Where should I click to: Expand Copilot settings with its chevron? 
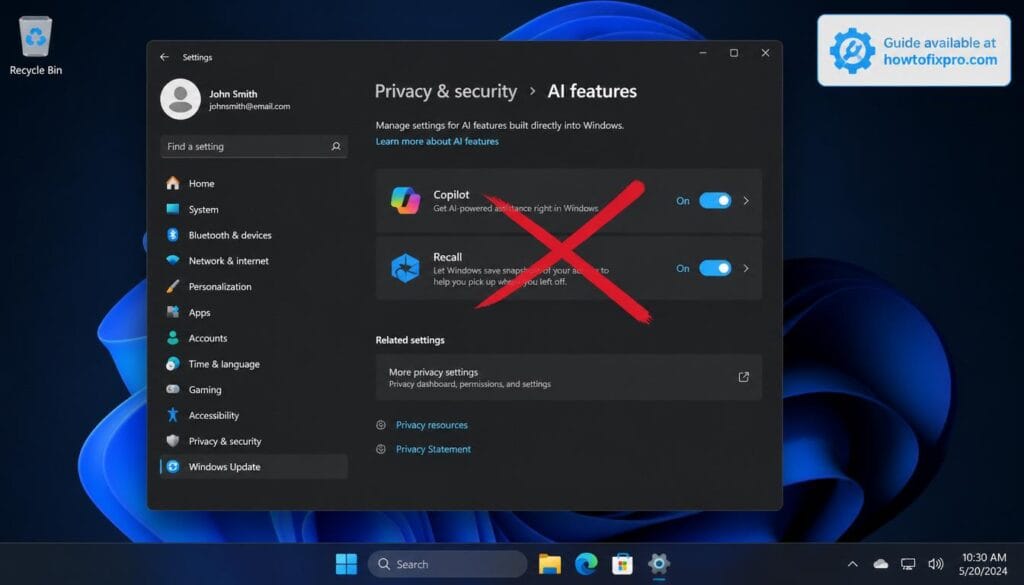tap(746, 200)
